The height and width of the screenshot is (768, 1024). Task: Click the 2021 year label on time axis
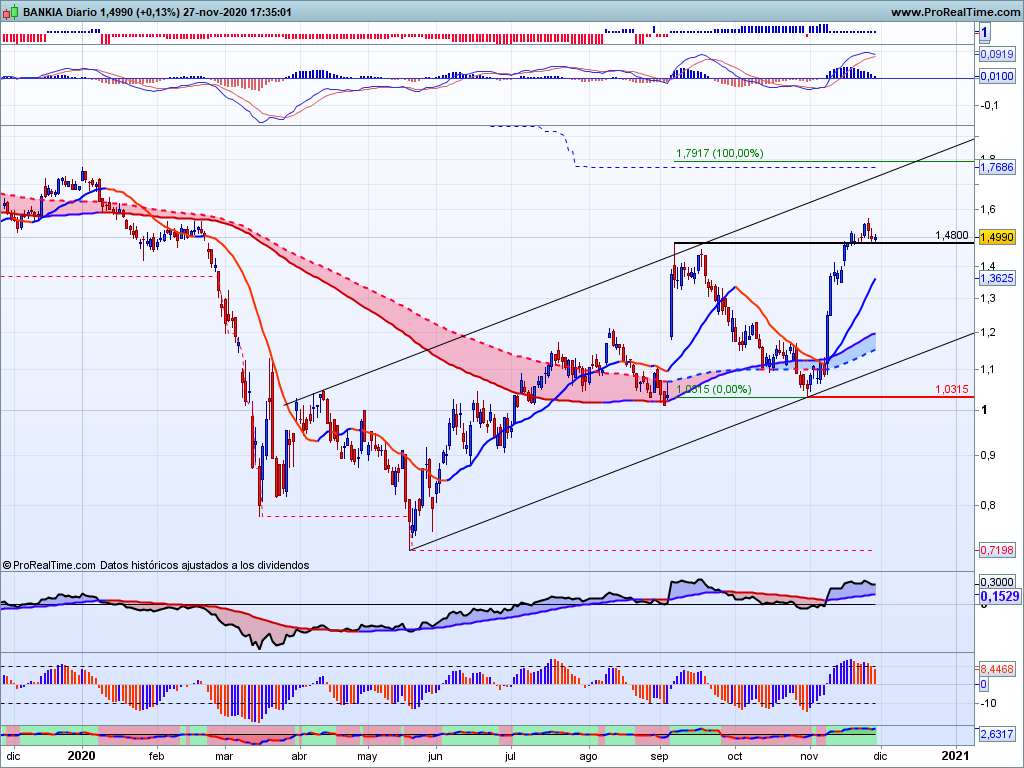[957, 756]
